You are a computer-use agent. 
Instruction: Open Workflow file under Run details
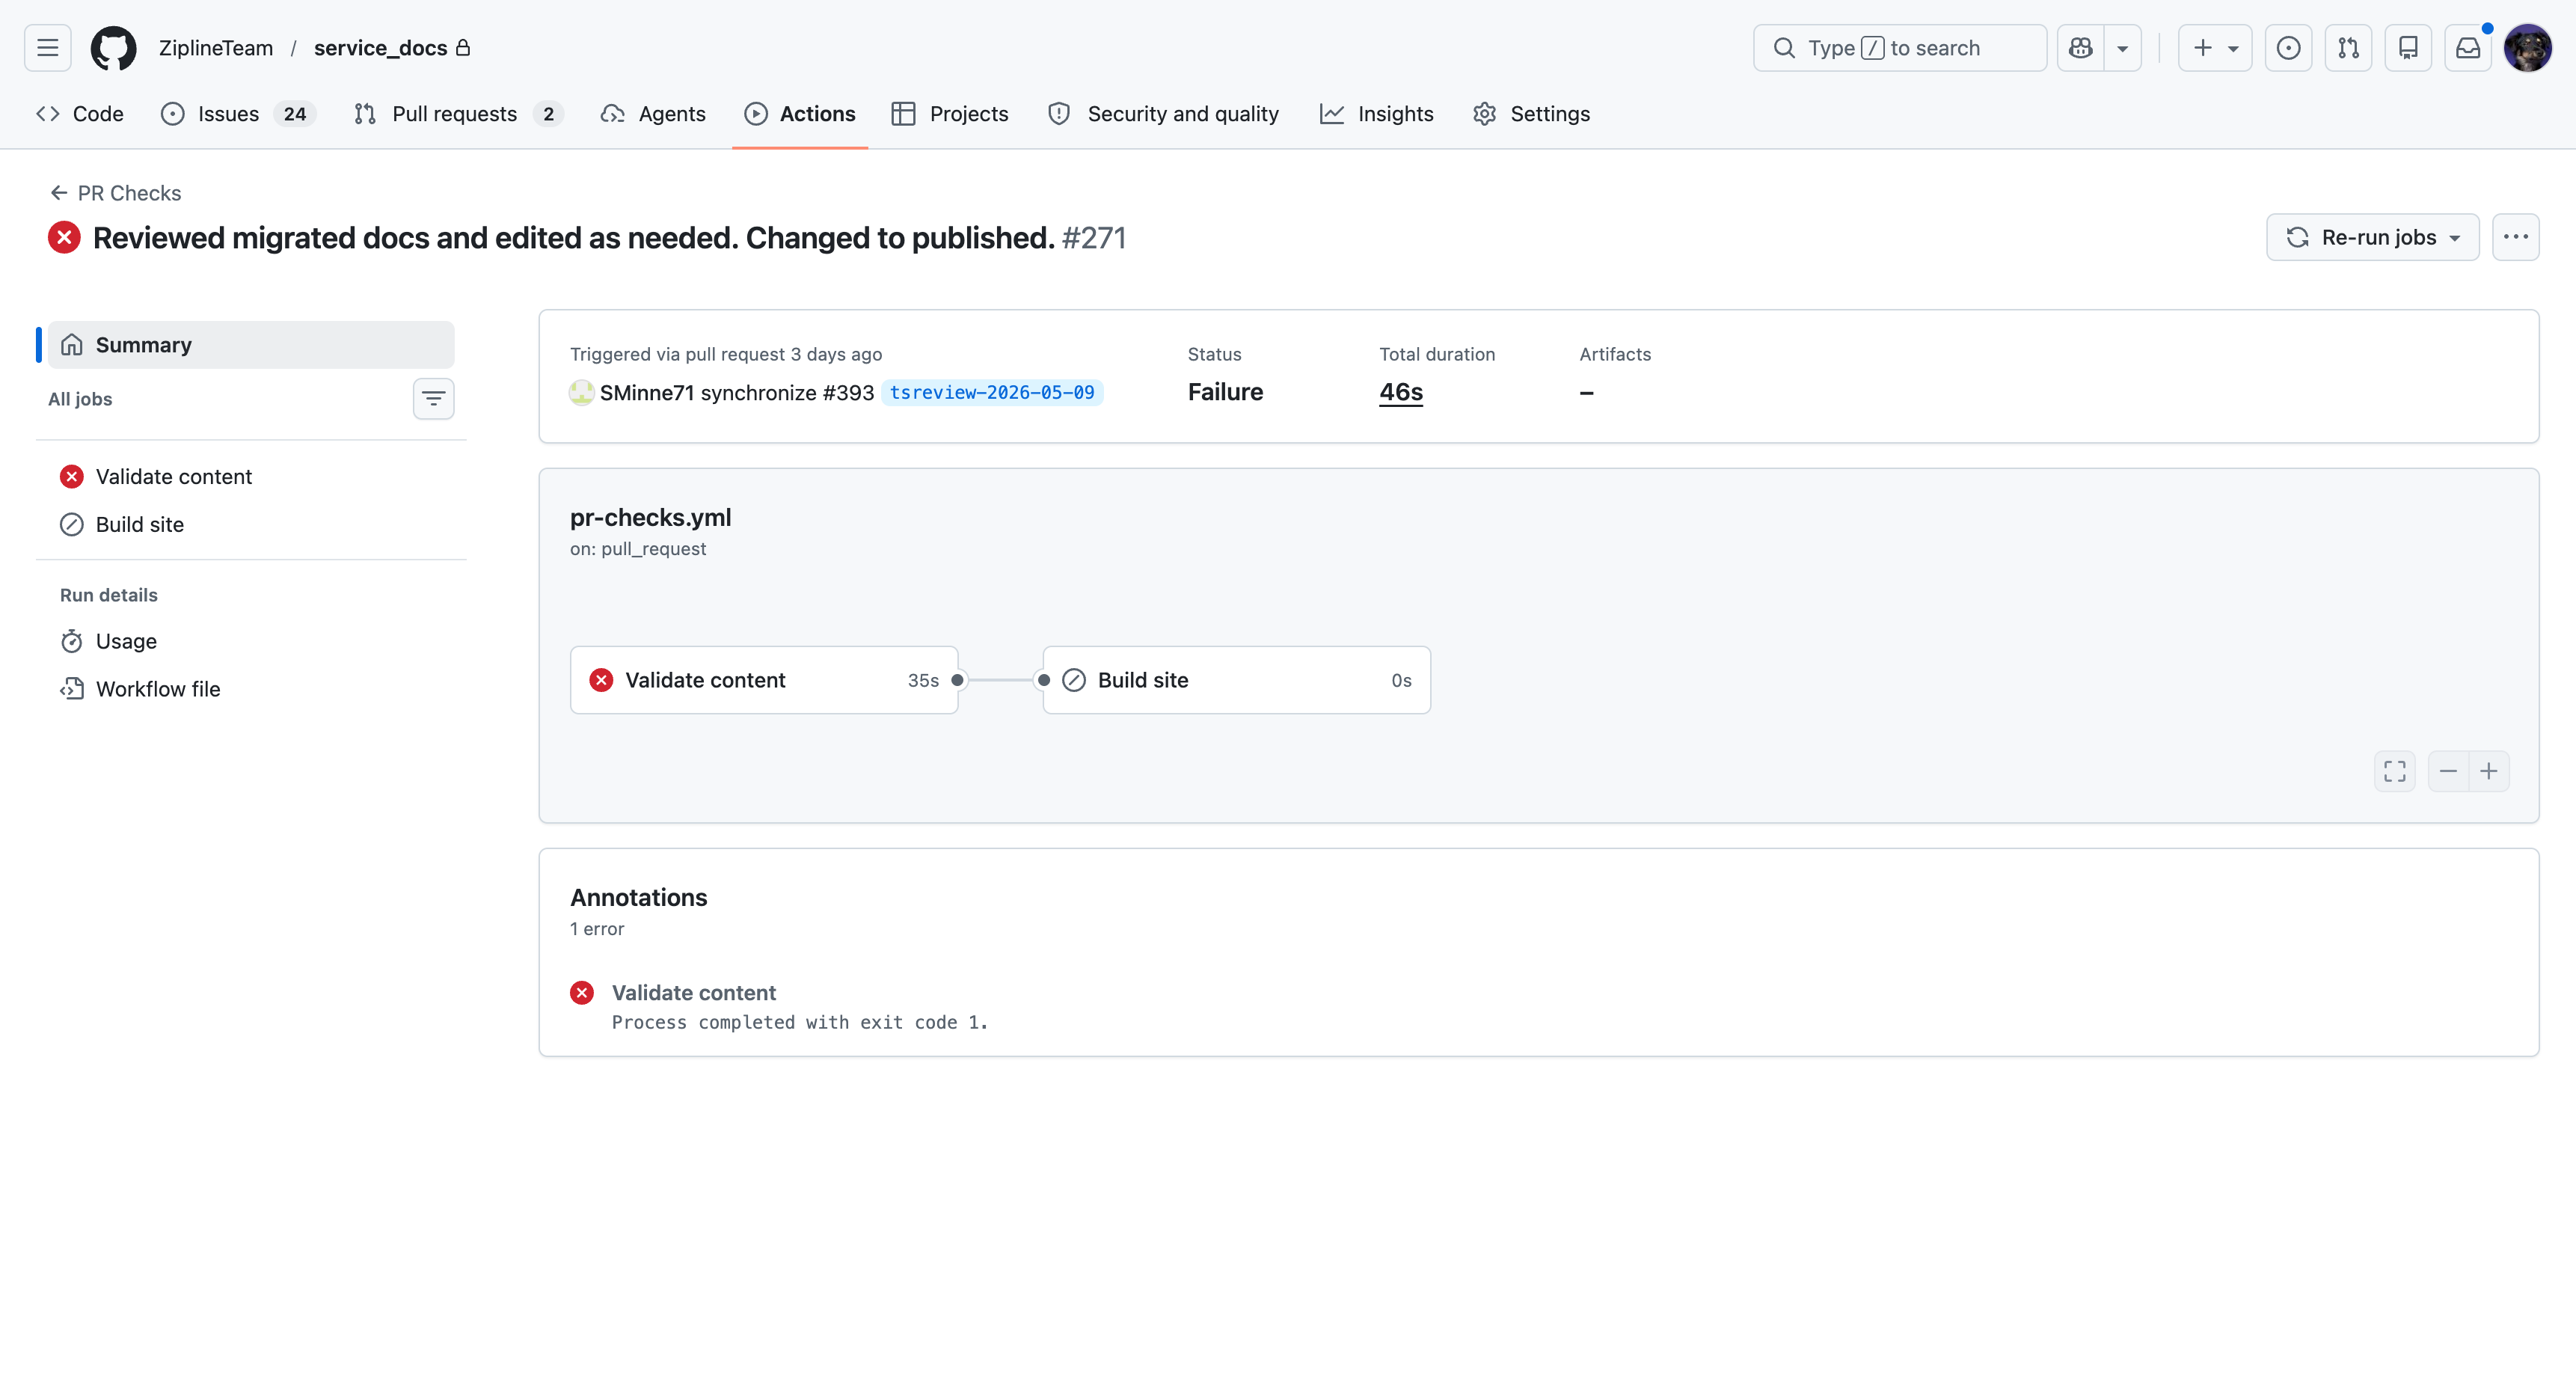(250, 689)
